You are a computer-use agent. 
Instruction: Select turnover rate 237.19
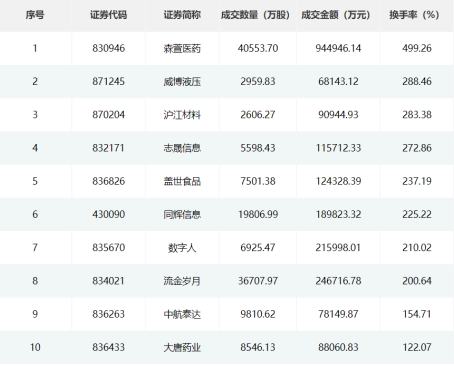[x=417, y=181]
